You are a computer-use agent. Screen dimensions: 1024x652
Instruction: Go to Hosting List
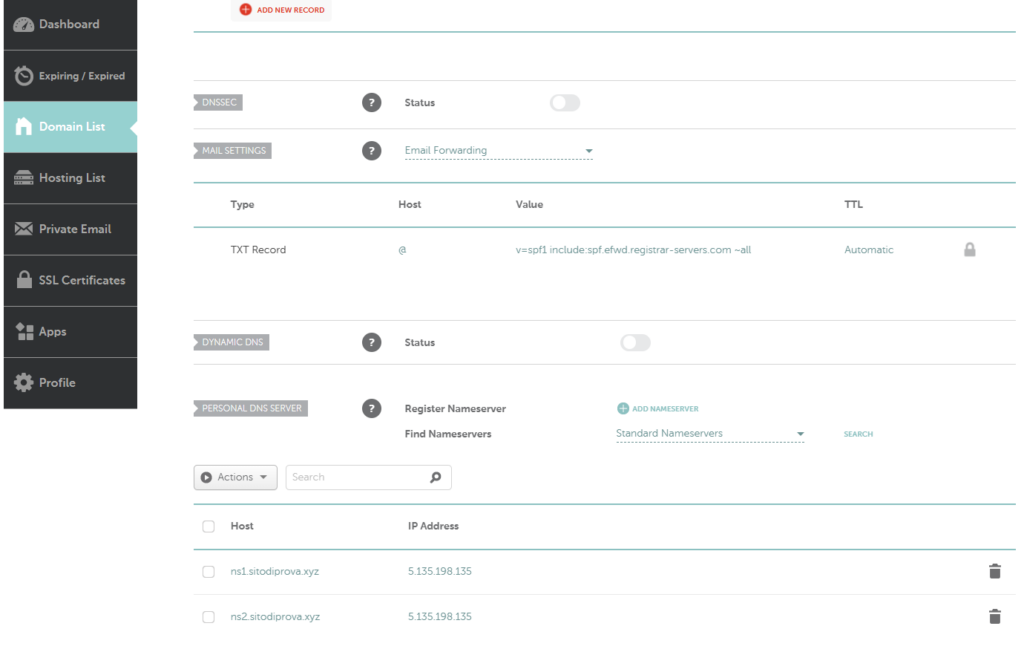70,178
